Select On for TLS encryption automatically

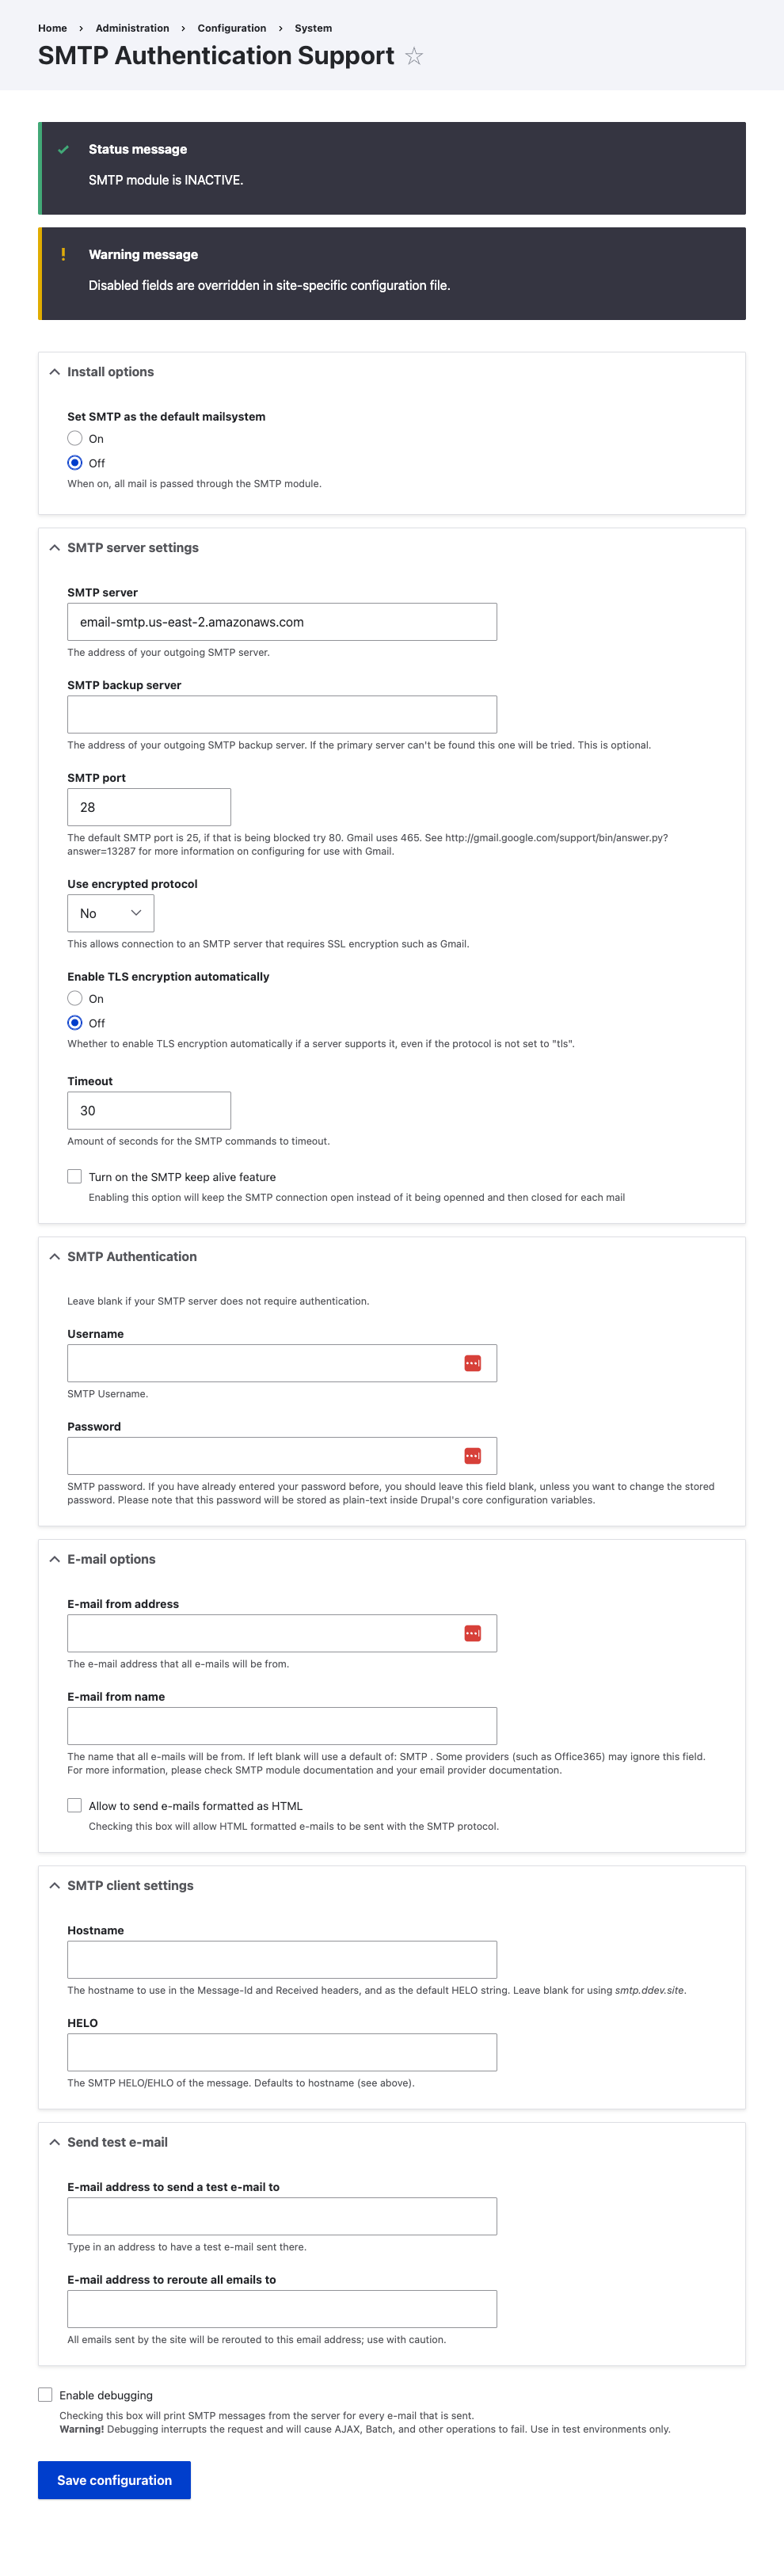coord(75,998)
